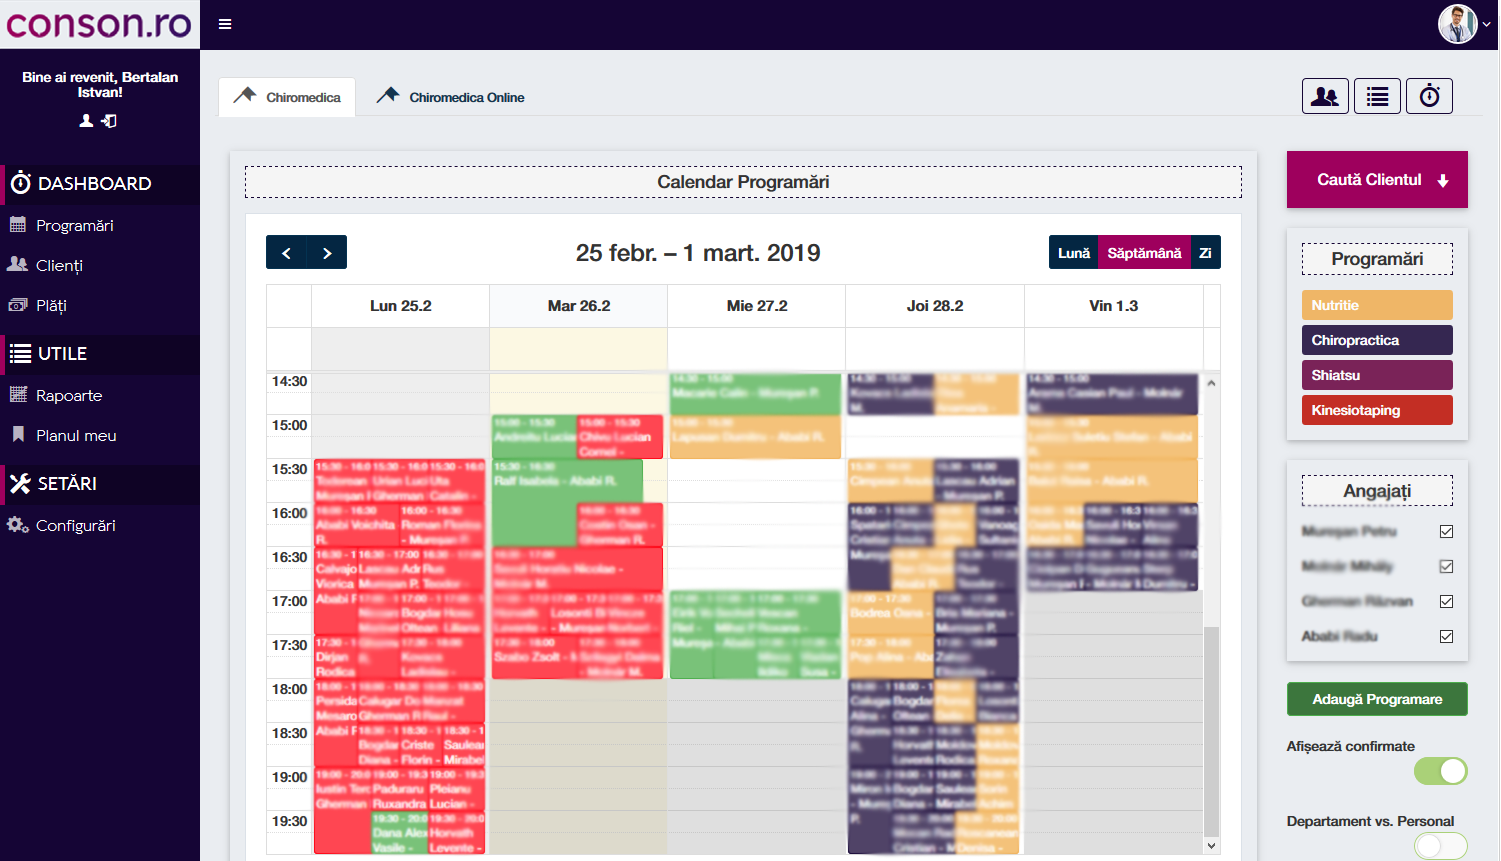The image size is (1501, 861).
Task: Open the list view icon button
Action: tap(1377, 96)
